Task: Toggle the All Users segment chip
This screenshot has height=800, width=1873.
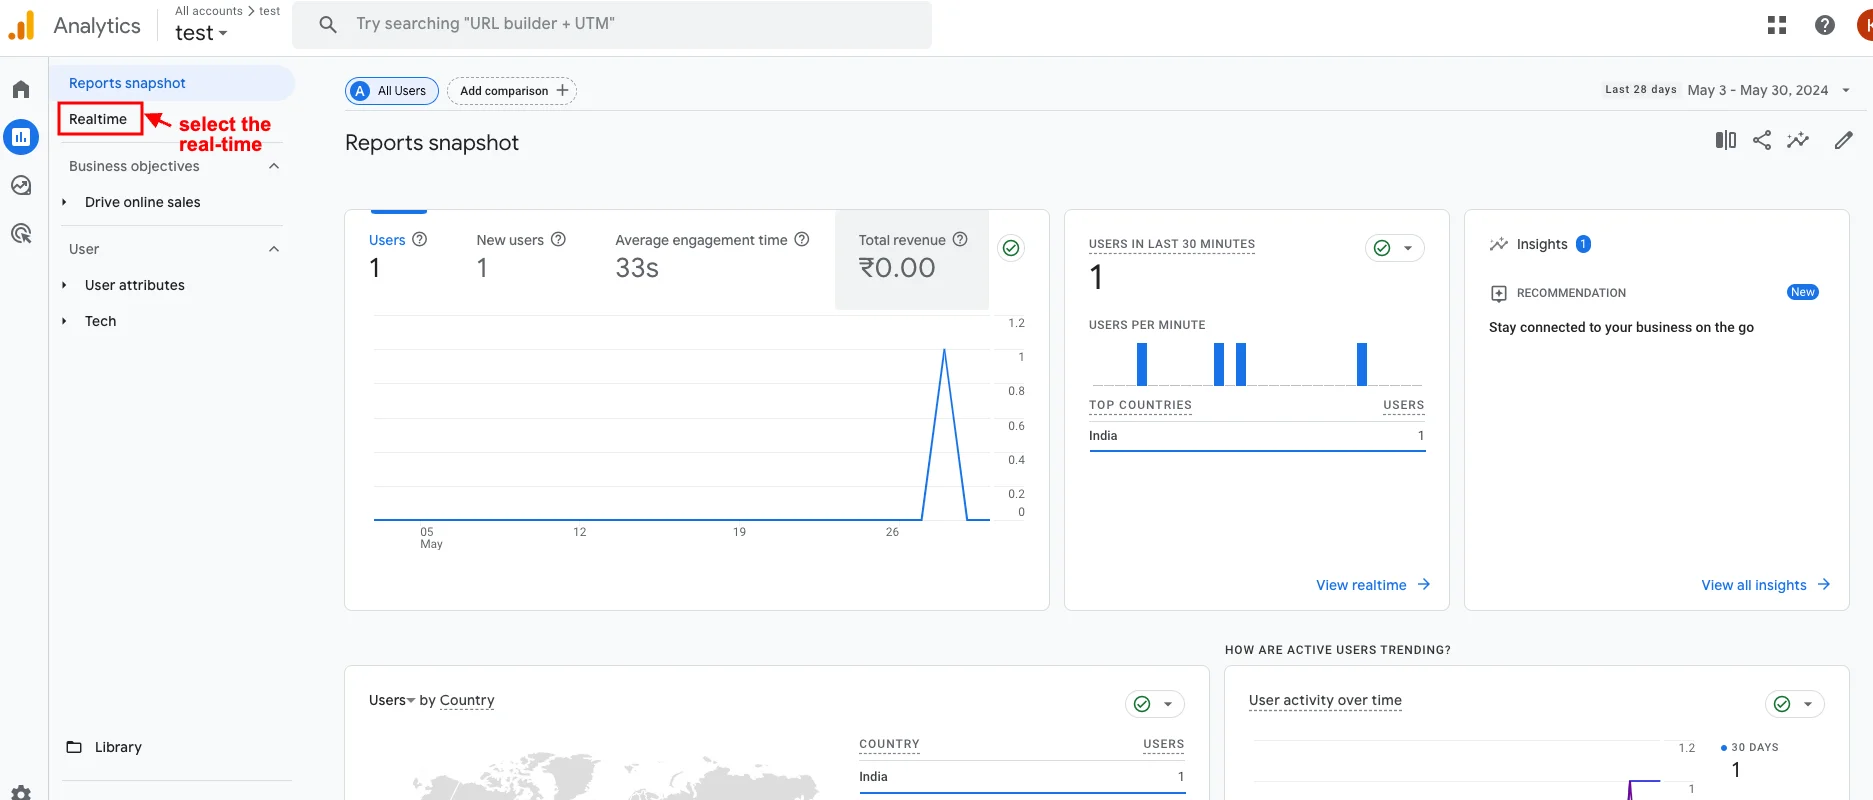Action: (392, 91)
